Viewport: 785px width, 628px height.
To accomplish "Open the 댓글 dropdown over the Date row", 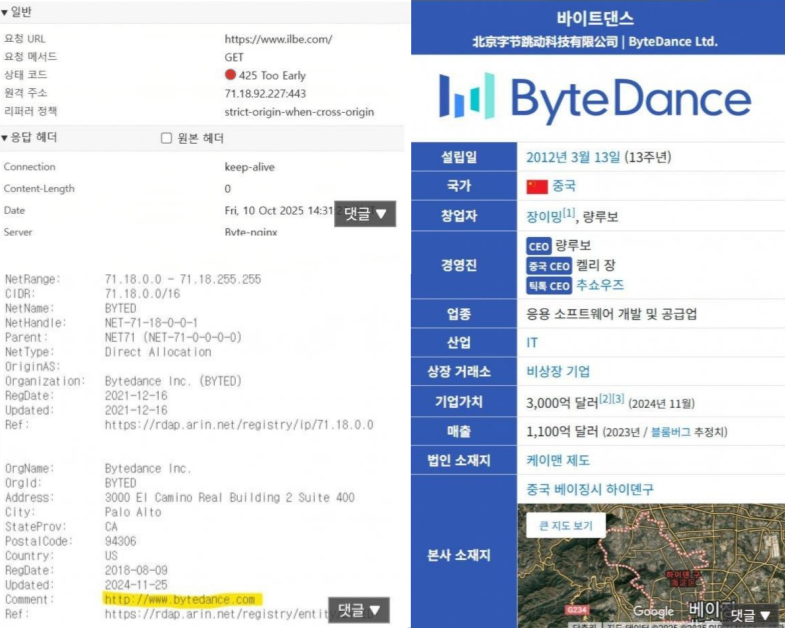I will pyautogui.click(x=365, y=214).
